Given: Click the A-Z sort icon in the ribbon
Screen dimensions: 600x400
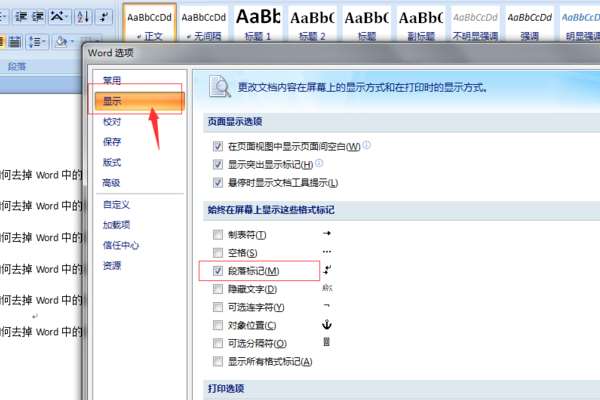Looking at the screenshot, I should pyautogui.click(x=83, y=17).
